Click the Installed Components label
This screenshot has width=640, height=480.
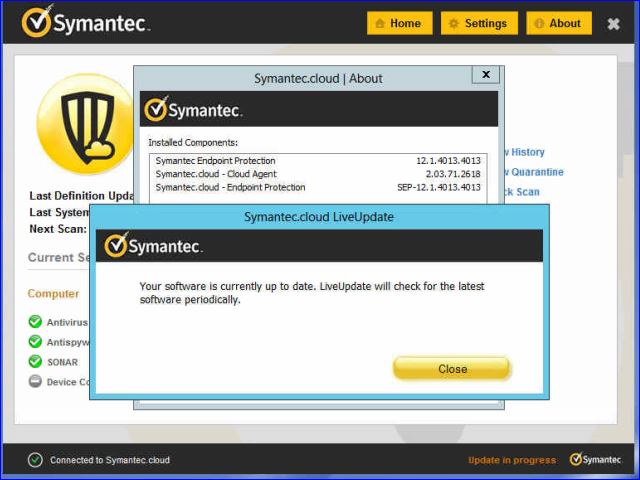193,142
